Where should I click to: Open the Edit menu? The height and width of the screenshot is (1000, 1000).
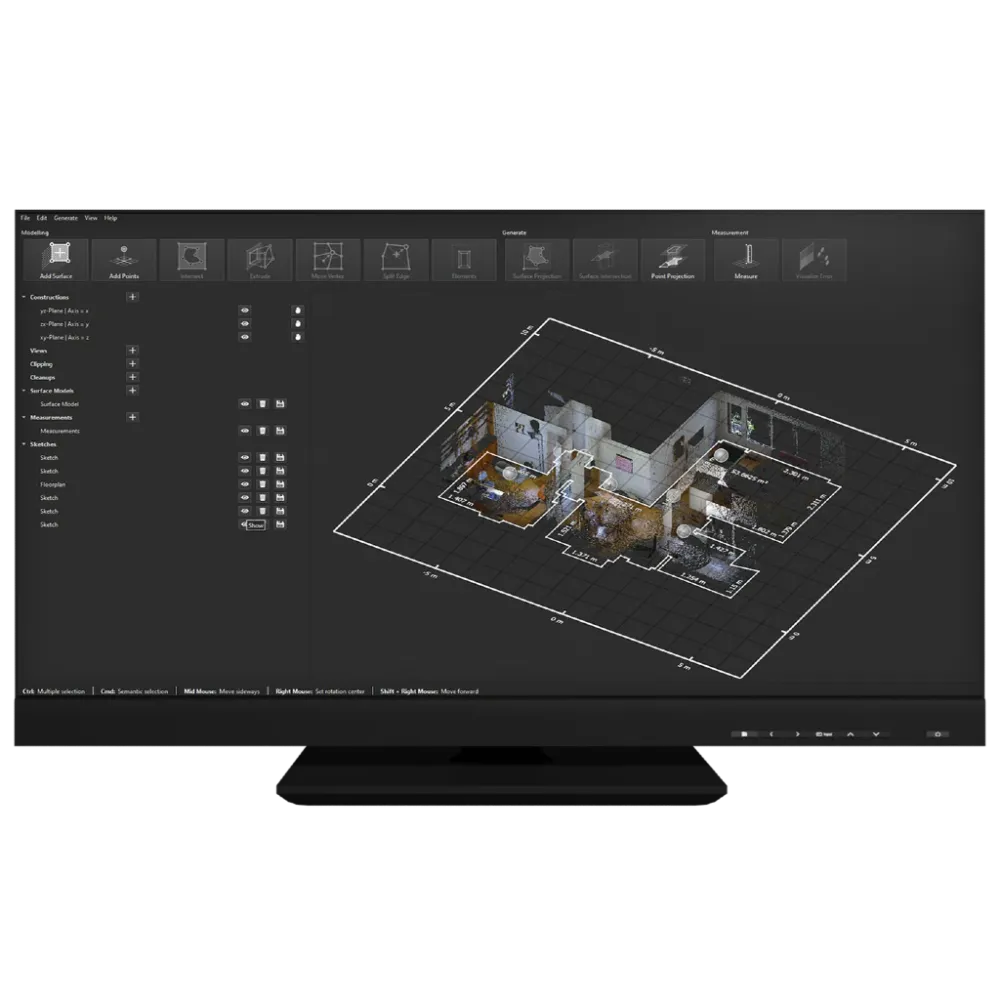pos(42,217)
